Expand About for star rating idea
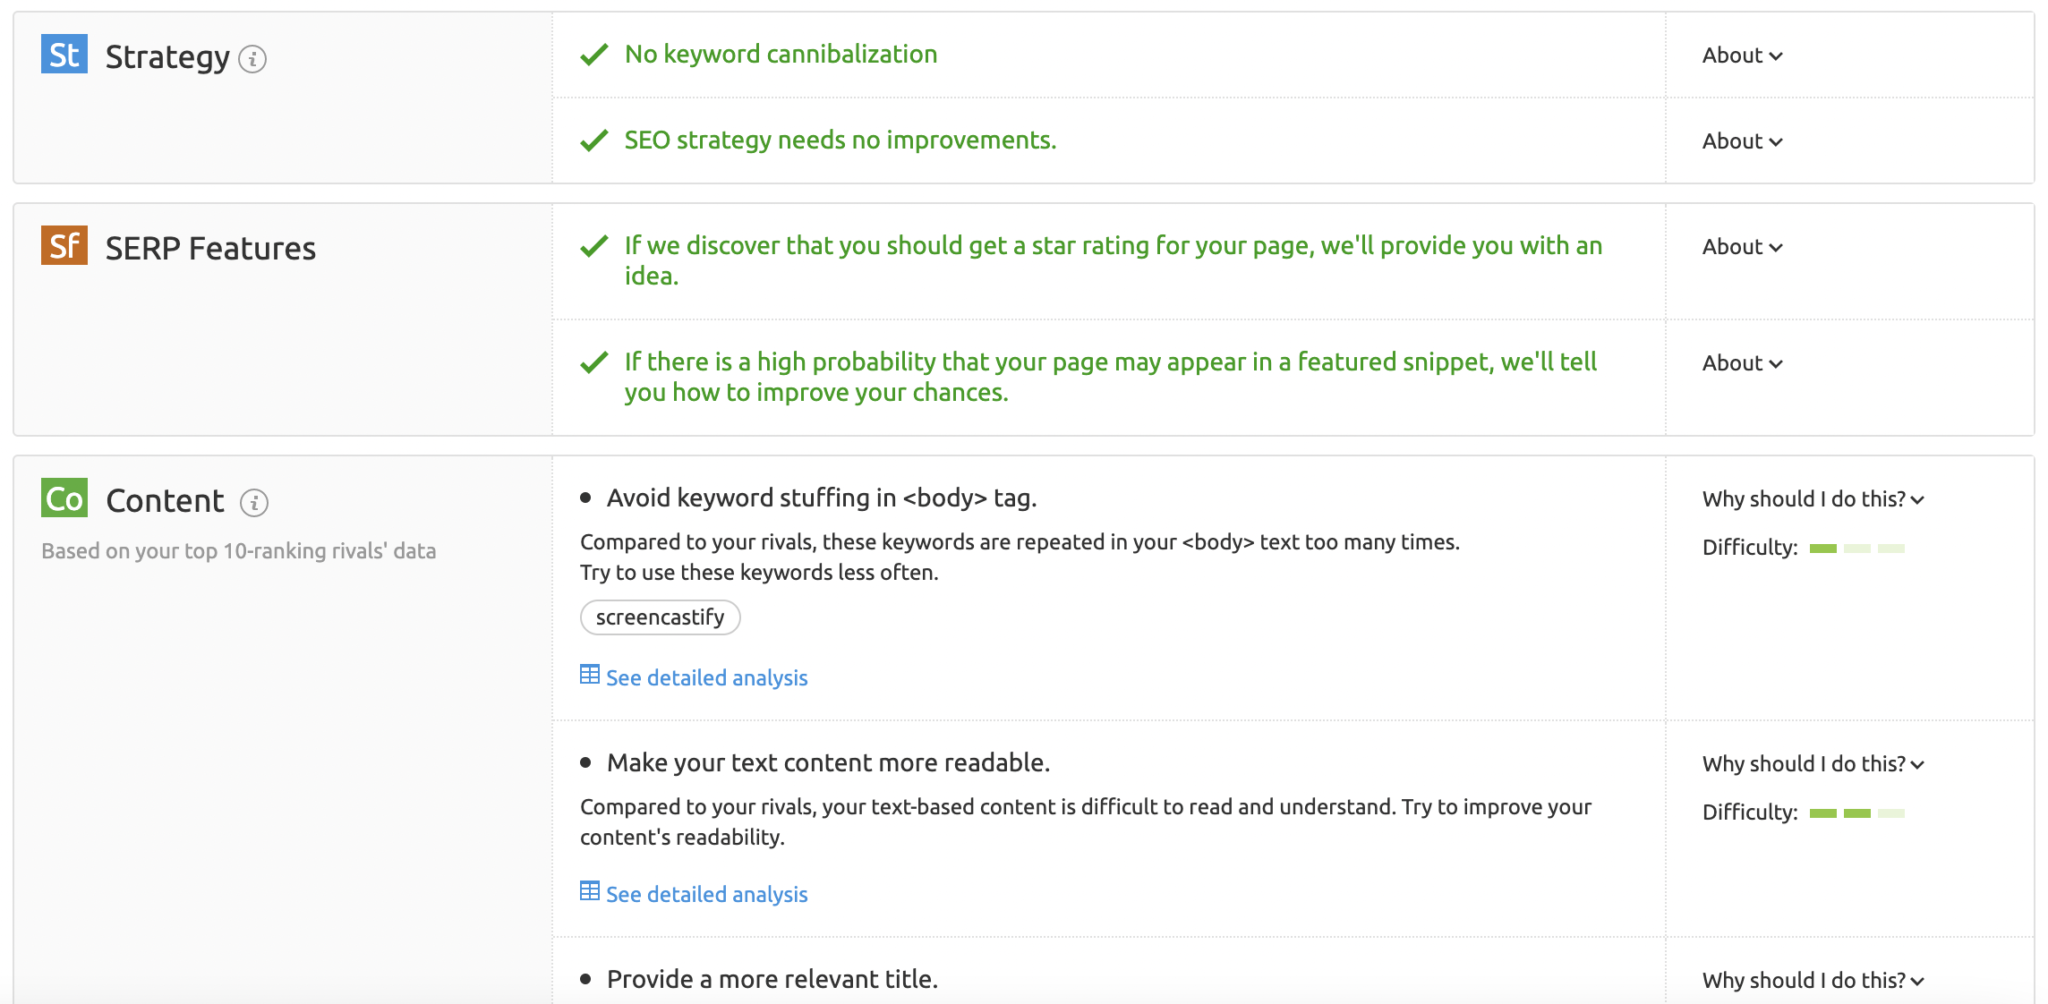 point(1742,247)
